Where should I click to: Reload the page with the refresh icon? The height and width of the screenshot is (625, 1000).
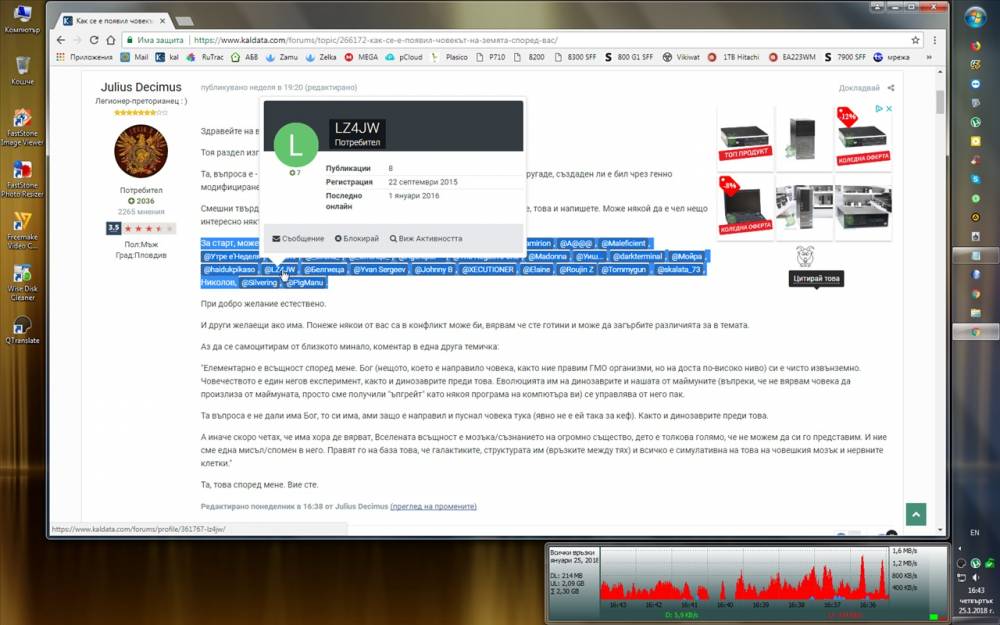click(x=94, y=40)
